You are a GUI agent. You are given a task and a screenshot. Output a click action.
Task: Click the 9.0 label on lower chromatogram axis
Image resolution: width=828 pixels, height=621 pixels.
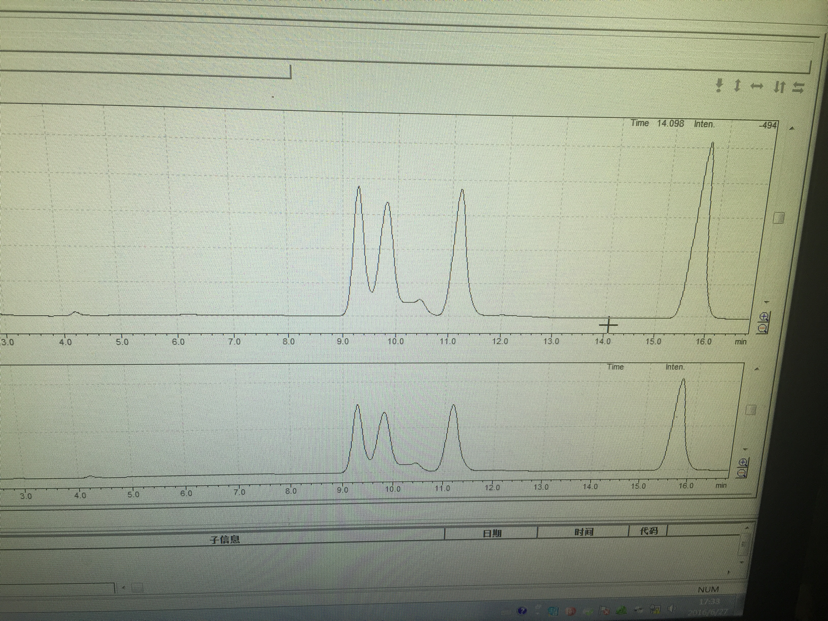pyautogui.click(x=342, y=490)
